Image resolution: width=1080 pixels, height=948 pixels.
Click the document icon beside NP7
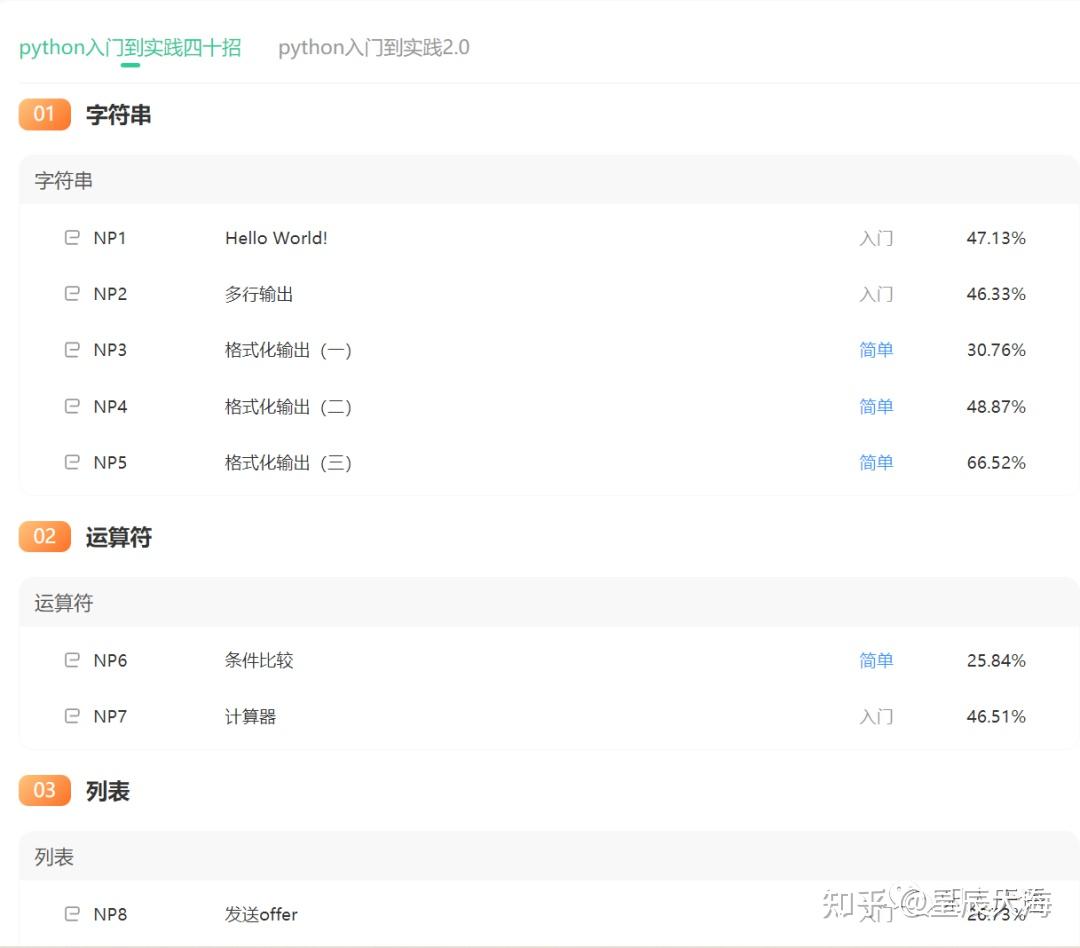(x=72, y=717)
